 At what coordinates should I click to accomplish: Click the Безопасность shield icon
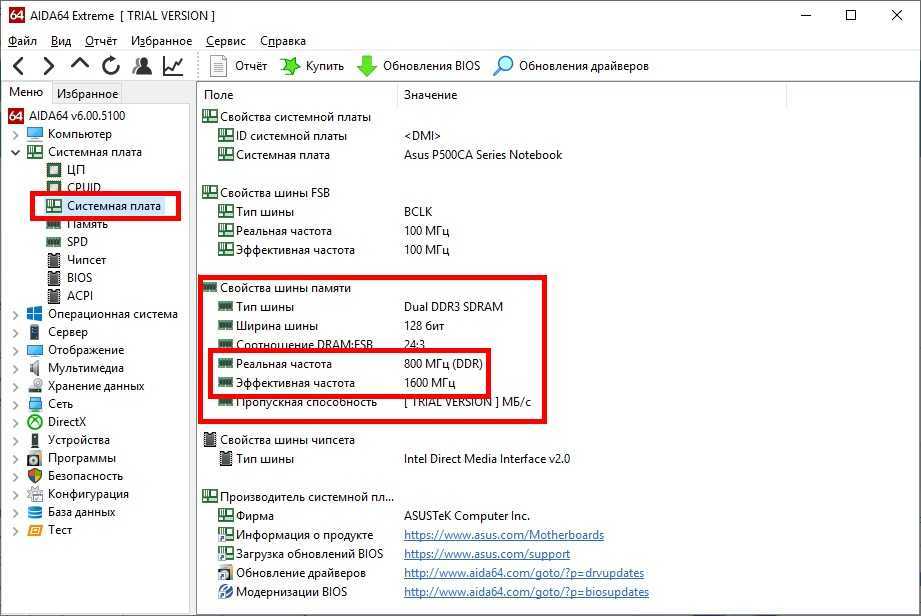[x=35, y=476]
